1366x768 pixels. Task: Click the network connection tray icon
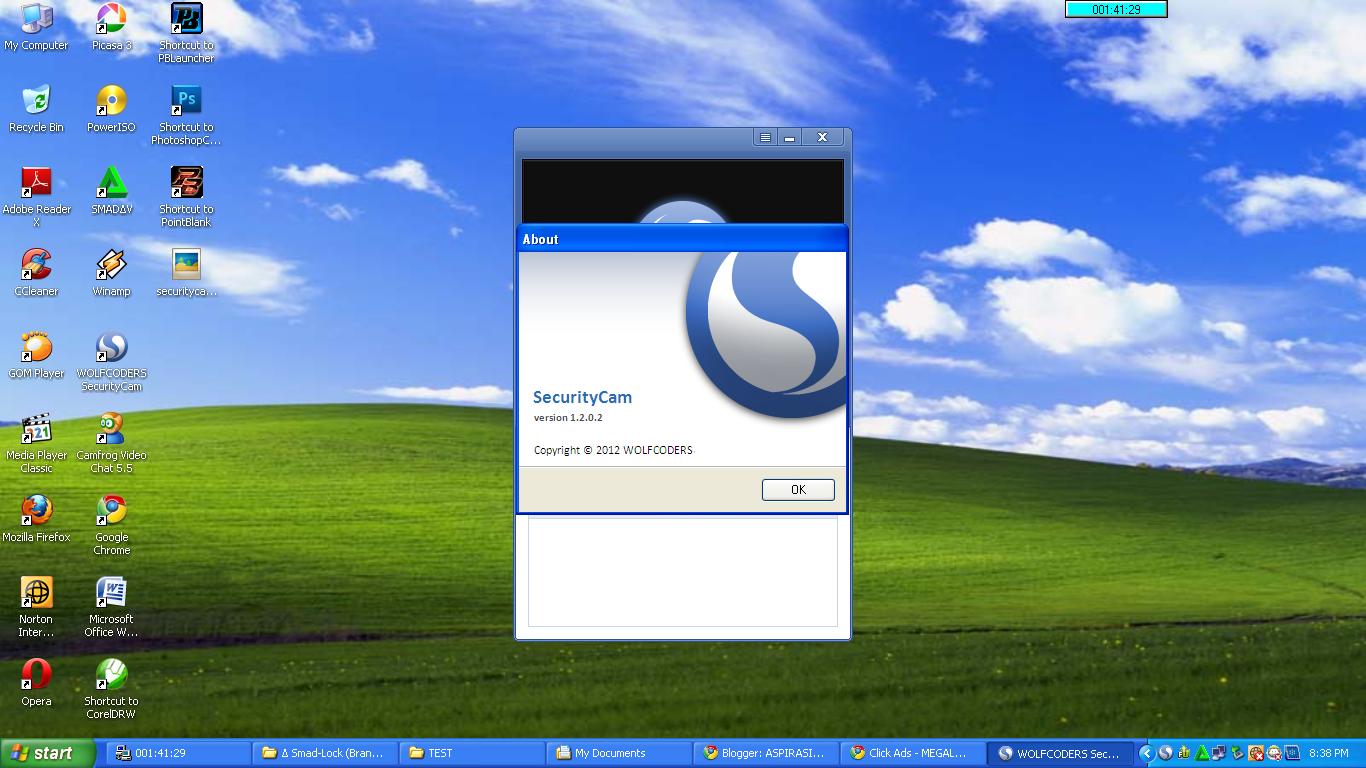pyautogui.click(x=1220, y=753)
